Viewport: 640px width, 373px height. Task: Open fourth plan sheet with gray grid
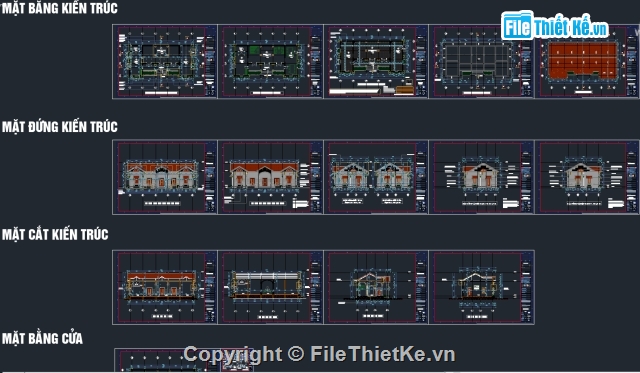click(x=482, y=62)
